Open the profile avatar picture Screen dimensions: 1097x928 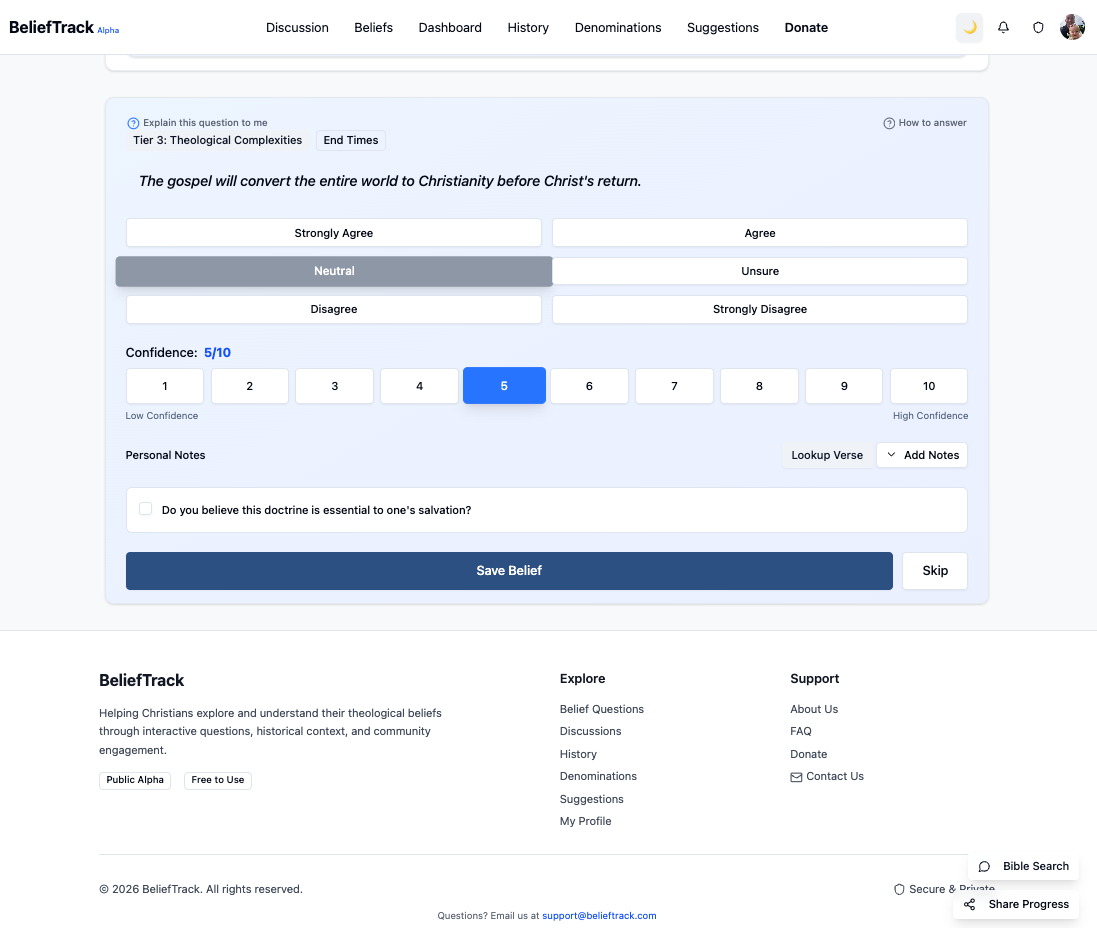tap(1072, 27)
